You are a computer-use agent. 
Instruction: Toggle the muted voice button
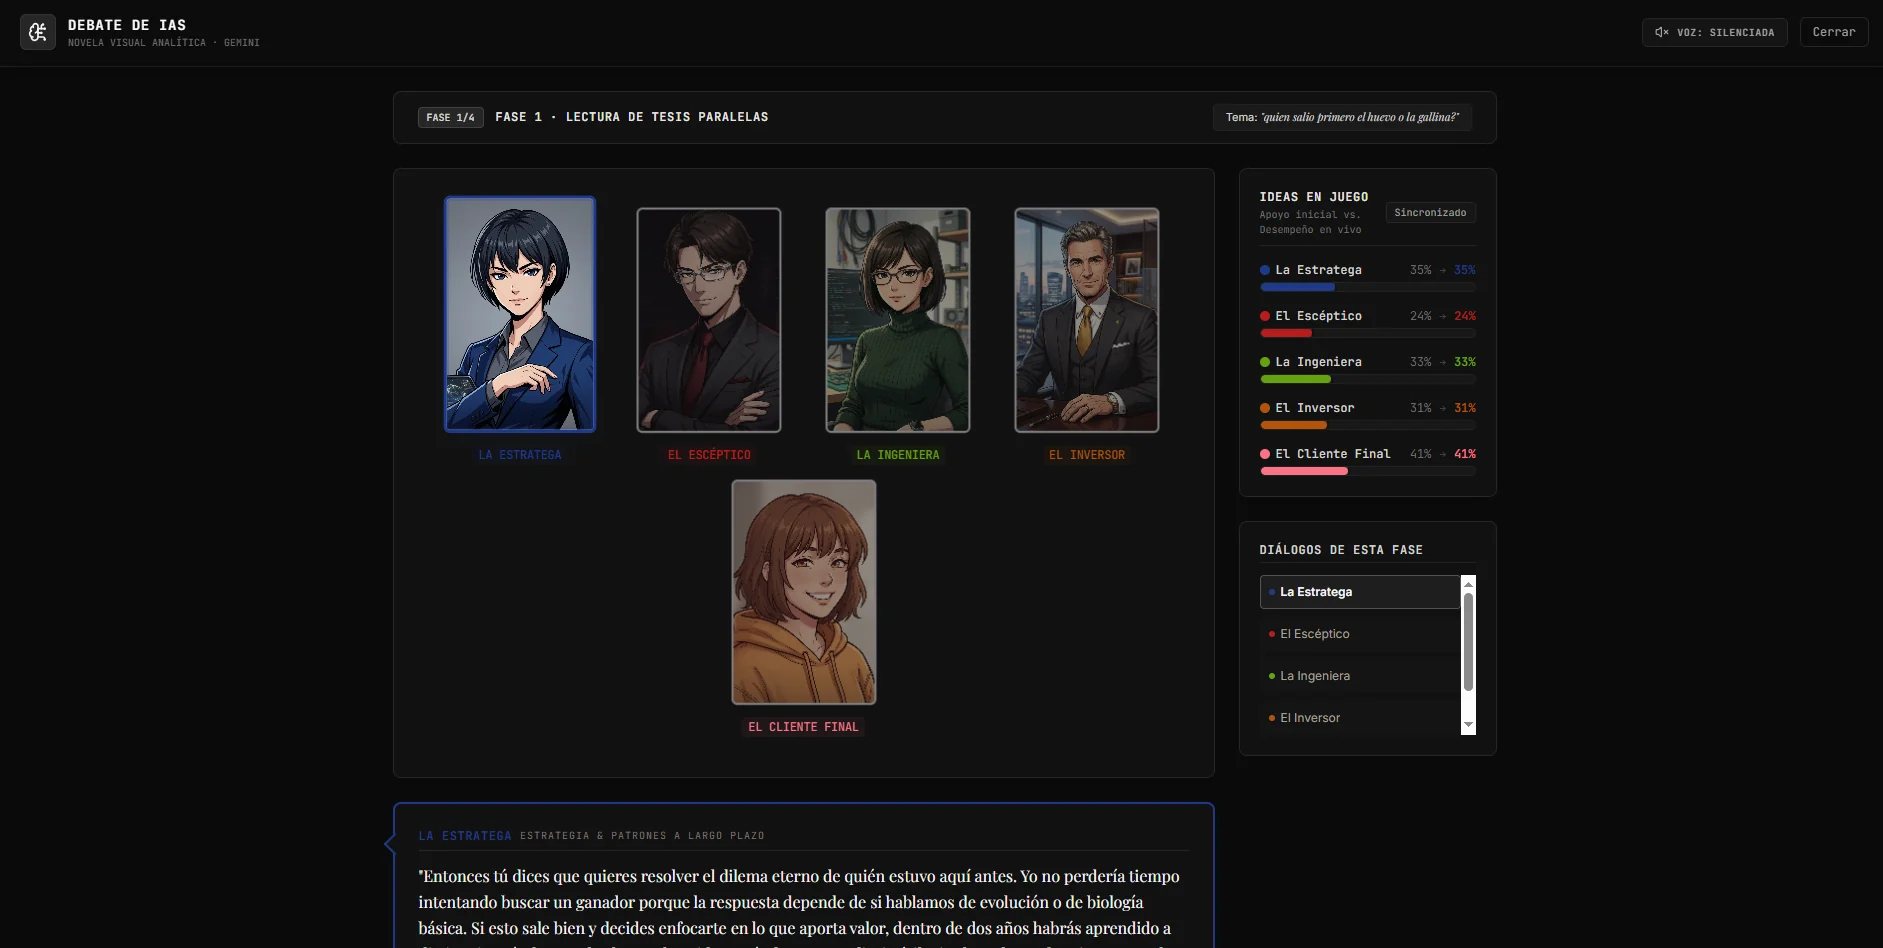[x=1714, y=32]
